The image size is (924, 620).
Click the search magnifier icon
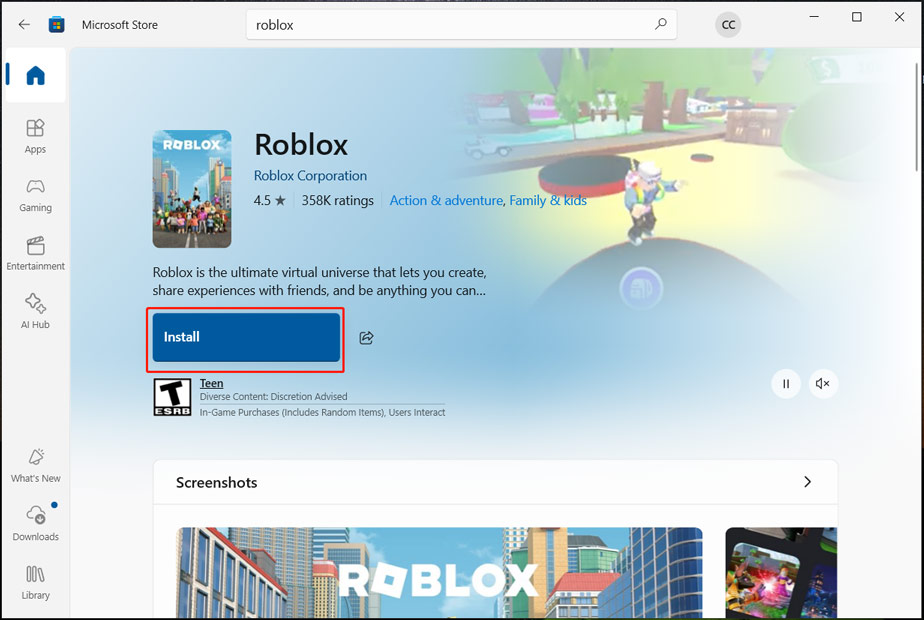click(661, 24)
